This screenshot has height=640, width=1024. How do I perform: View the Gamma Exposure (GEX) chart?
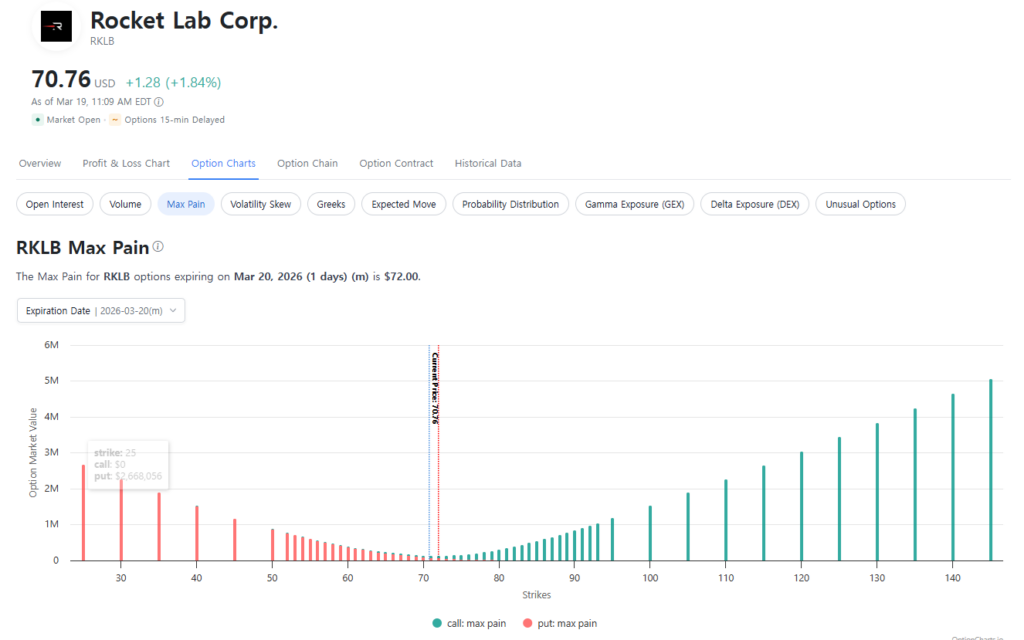tap(634, 204)
